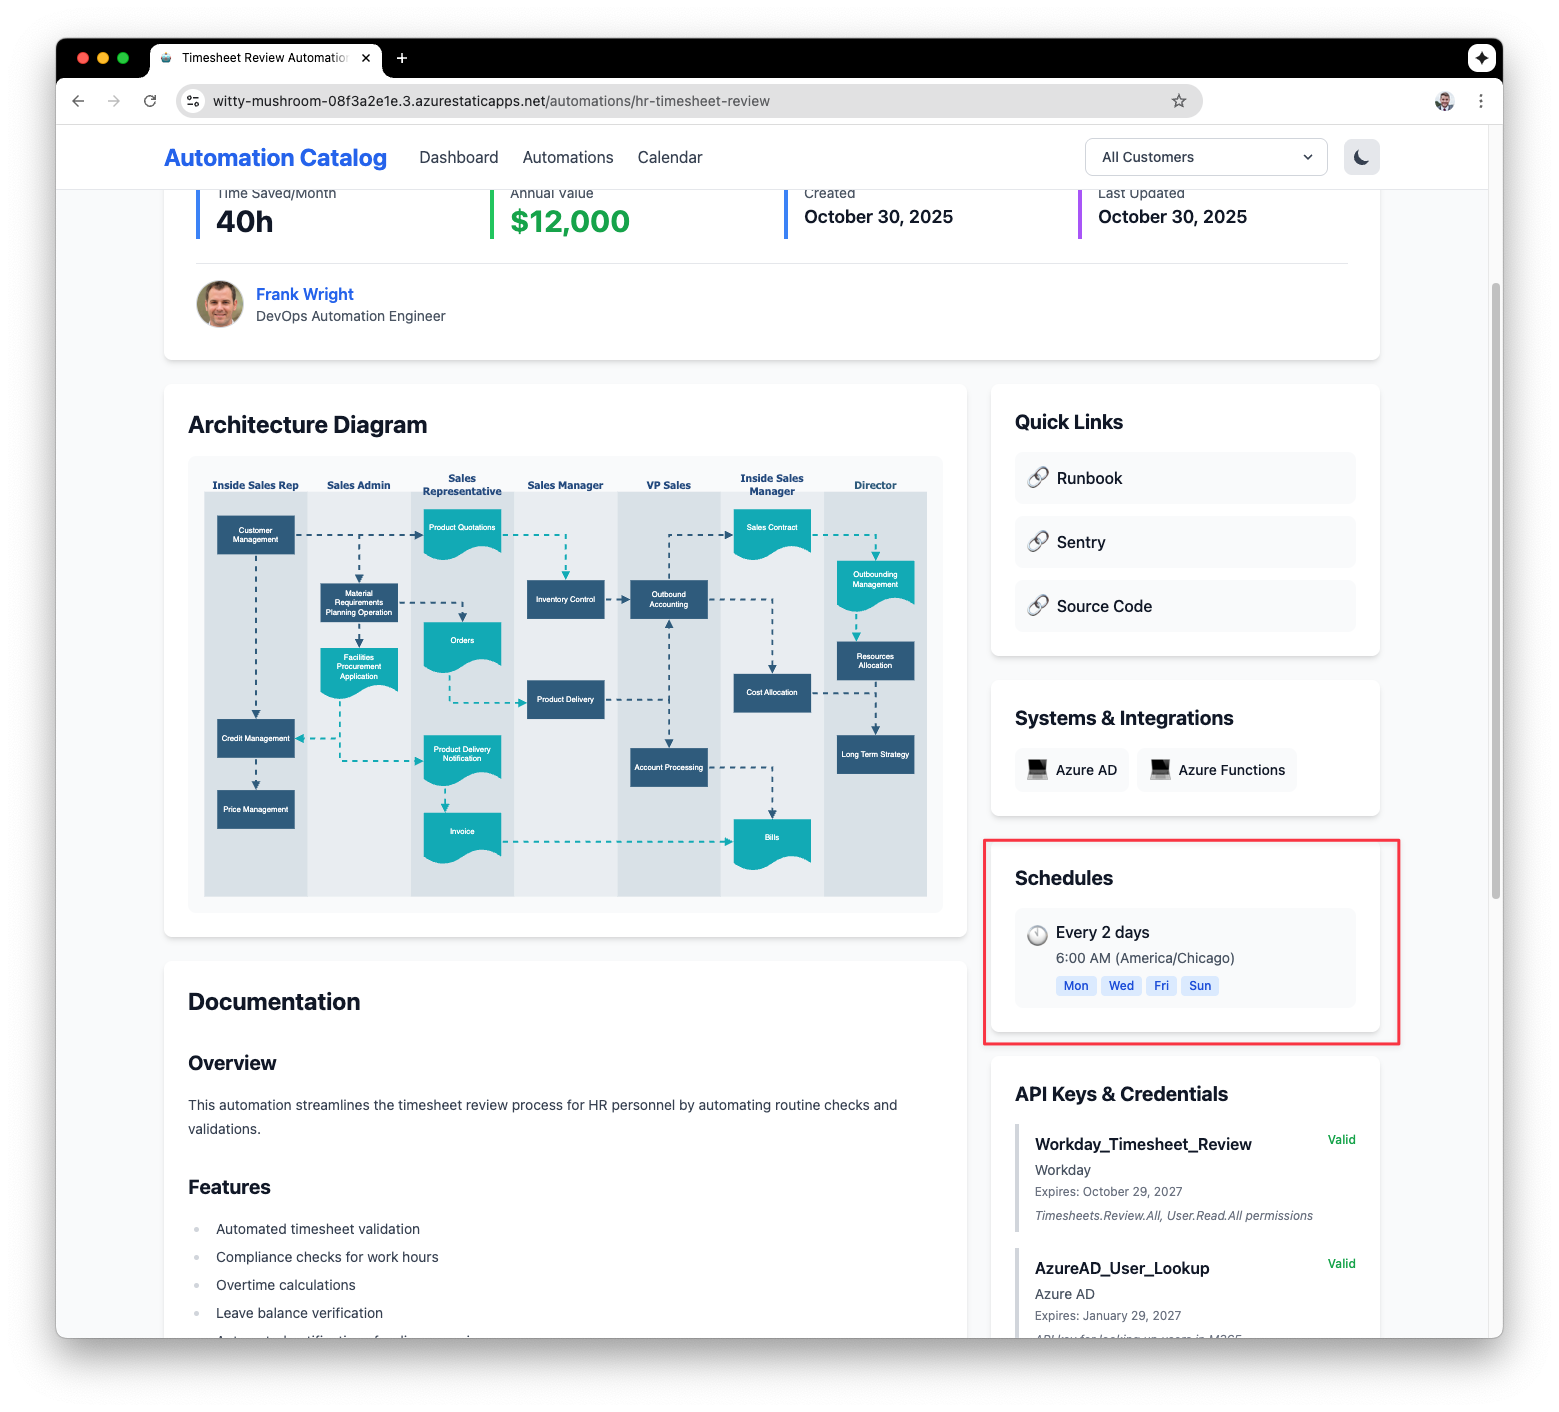
Task: Open the All Customers dropdown
Action: (x=1205, y=157)
